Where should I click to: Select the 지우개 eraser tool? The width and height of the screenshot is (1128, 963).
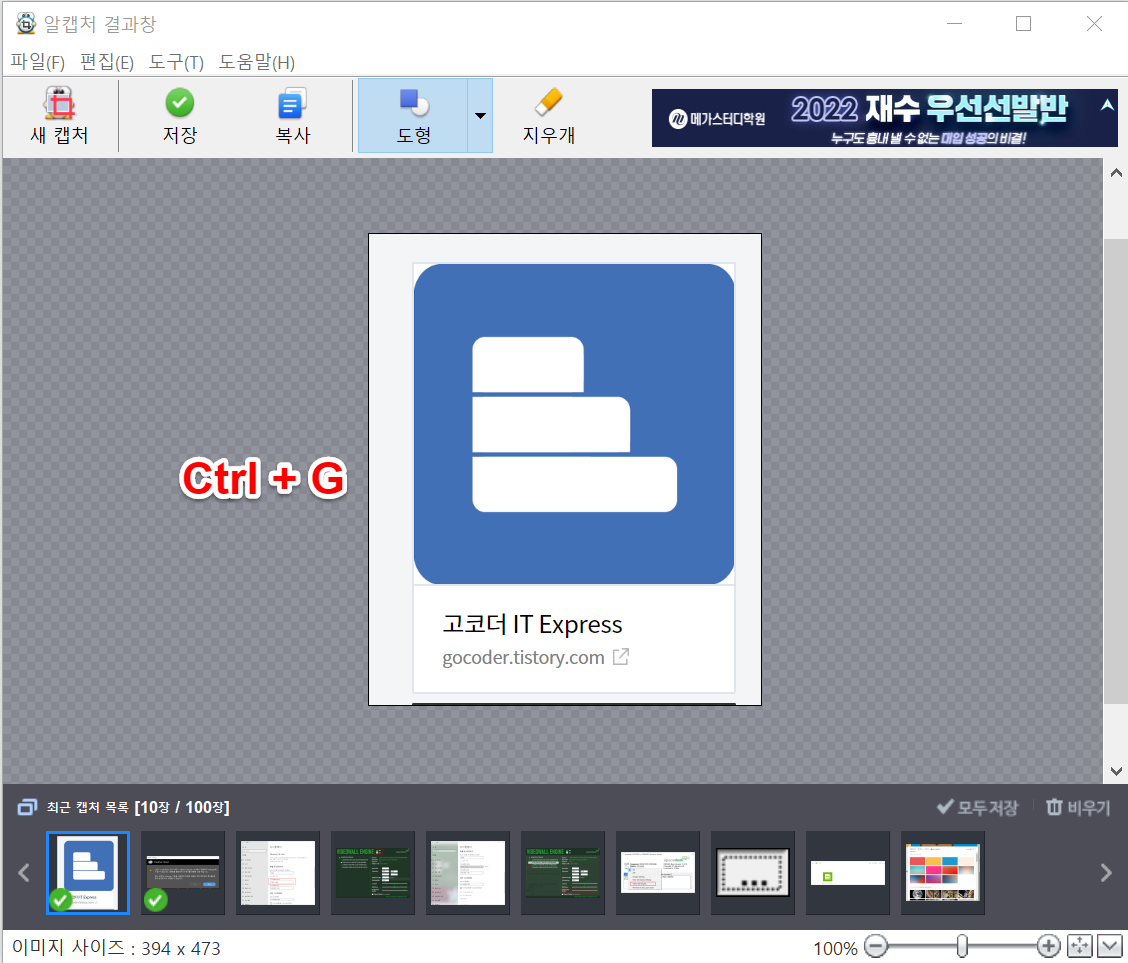pyautogui.click(x=549, y=116)
